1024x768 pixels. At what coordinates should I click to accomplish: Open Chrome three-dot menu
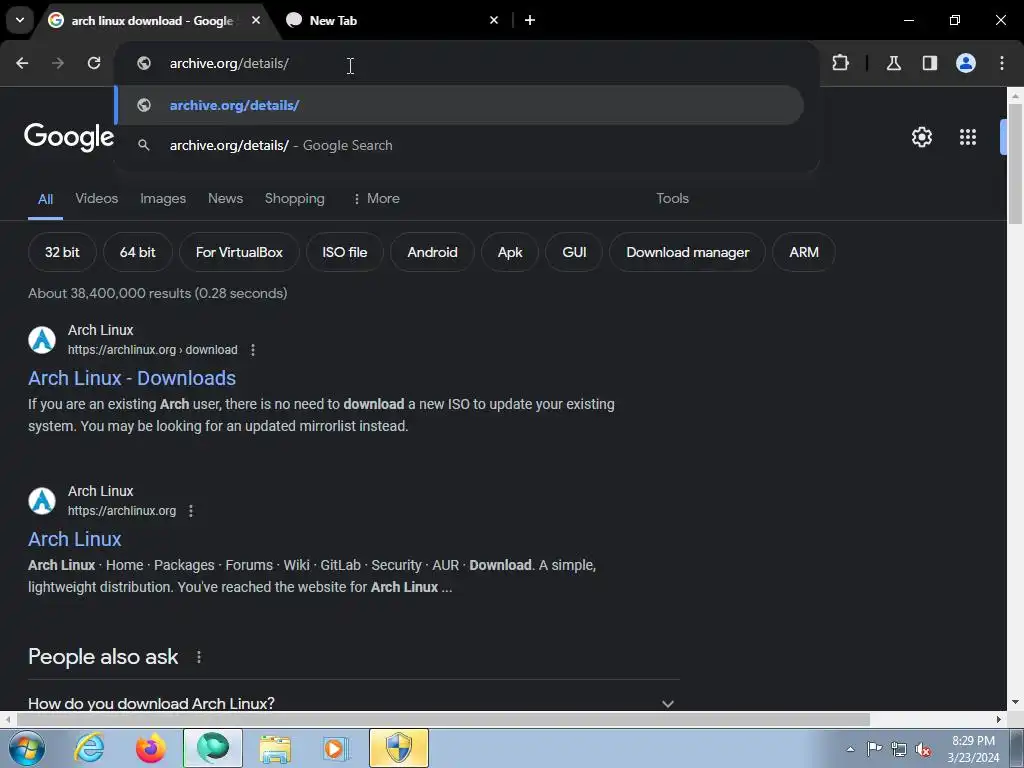[x=1002, y=63]
